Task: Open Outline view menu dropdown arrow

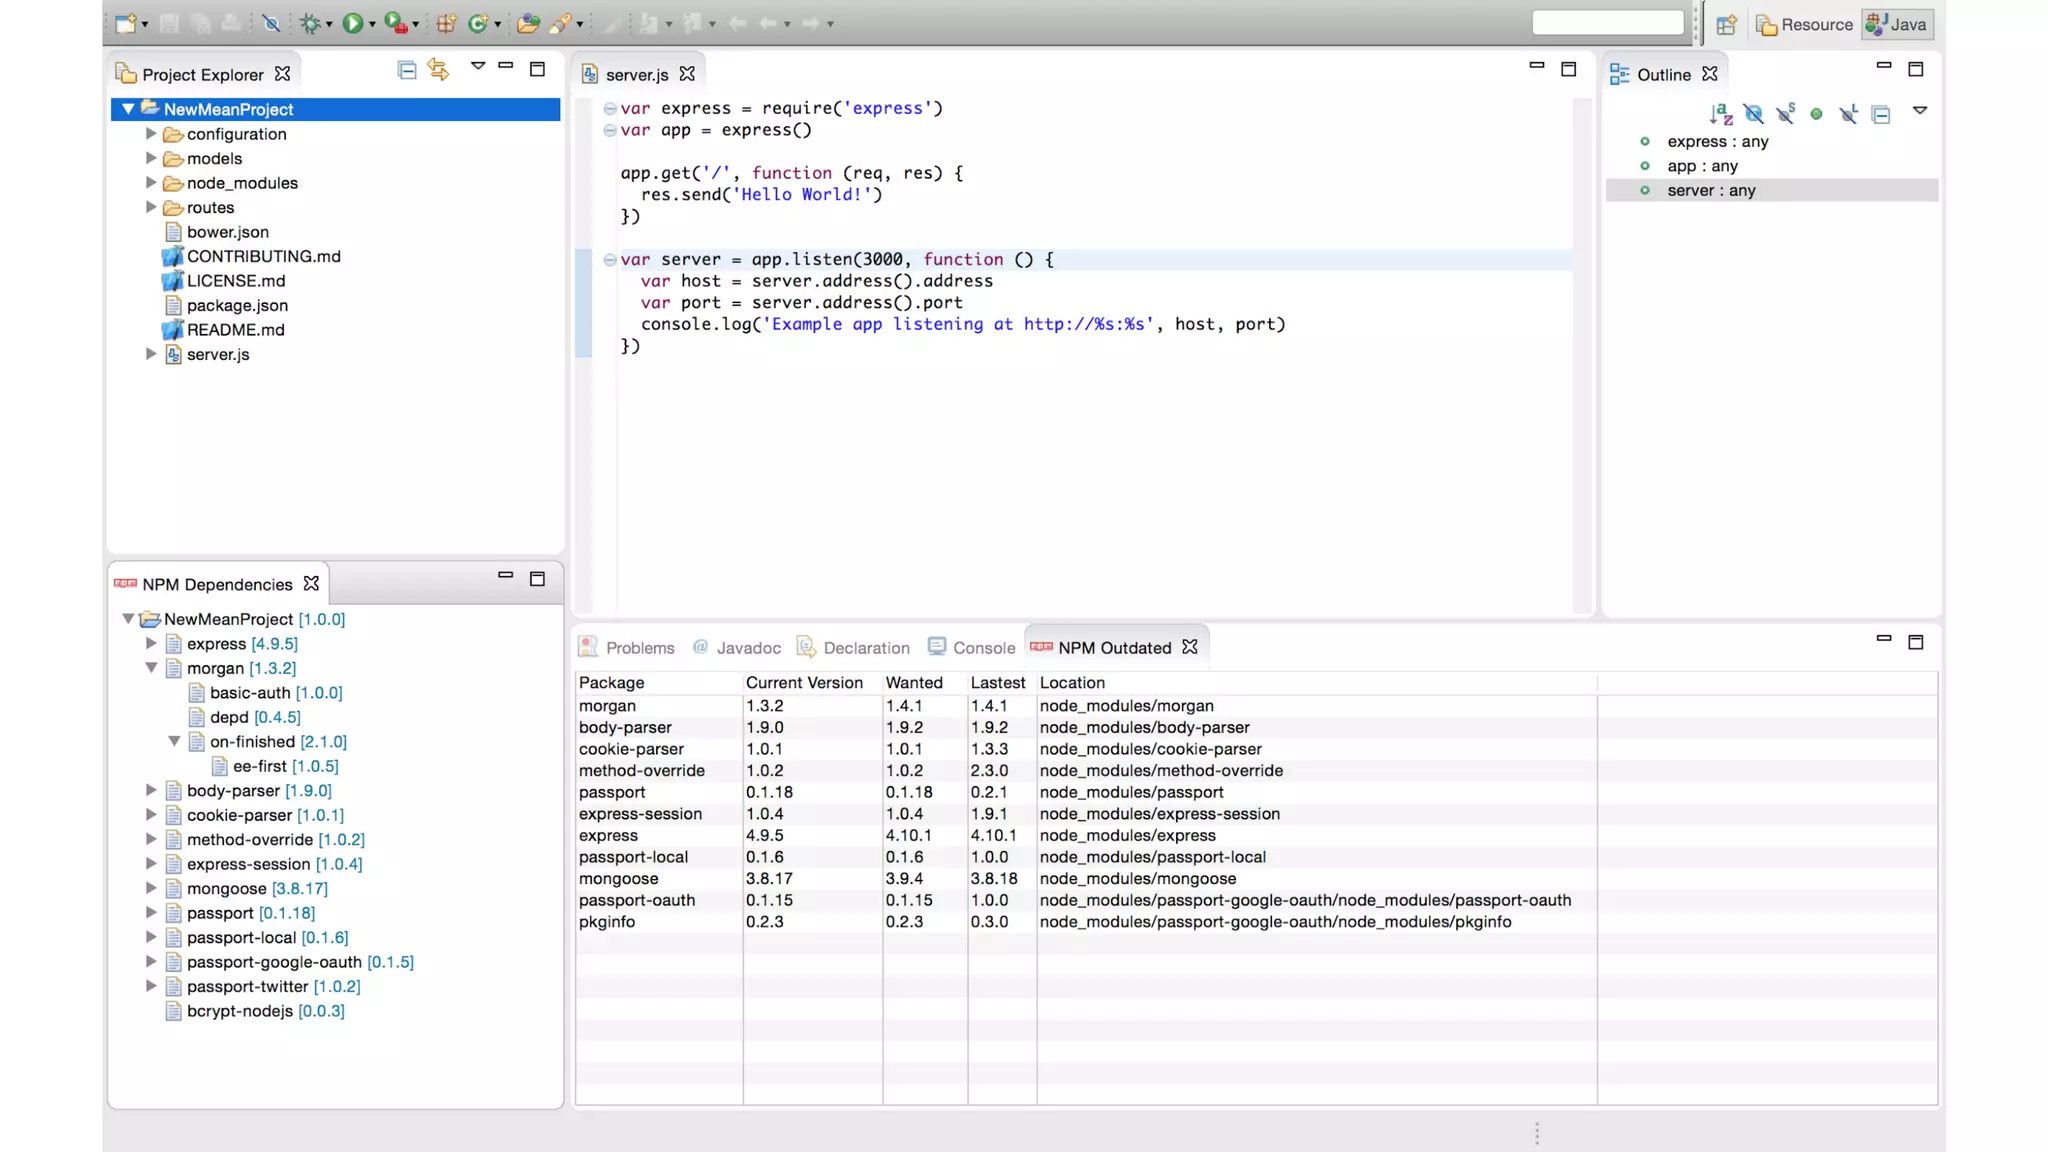Action: click(x=1919, y=111)
